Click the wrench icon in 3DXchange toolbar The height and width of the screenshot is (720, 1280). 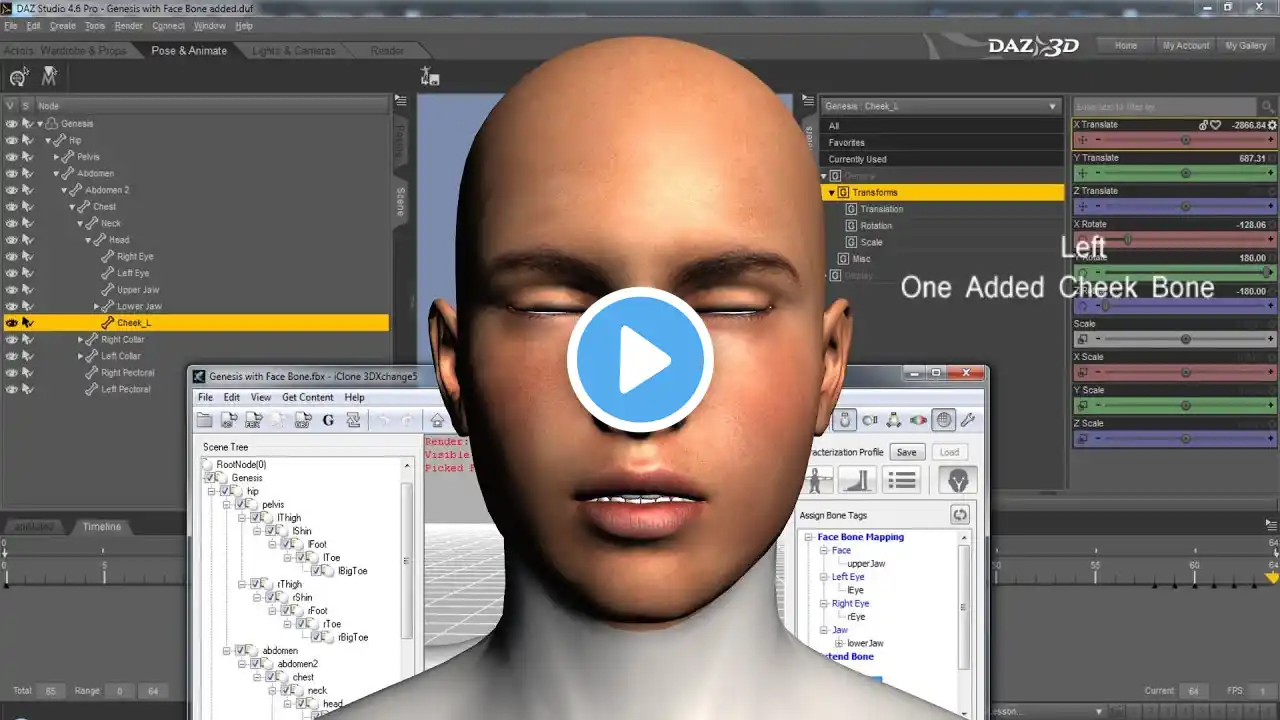[x=967, y=420]
